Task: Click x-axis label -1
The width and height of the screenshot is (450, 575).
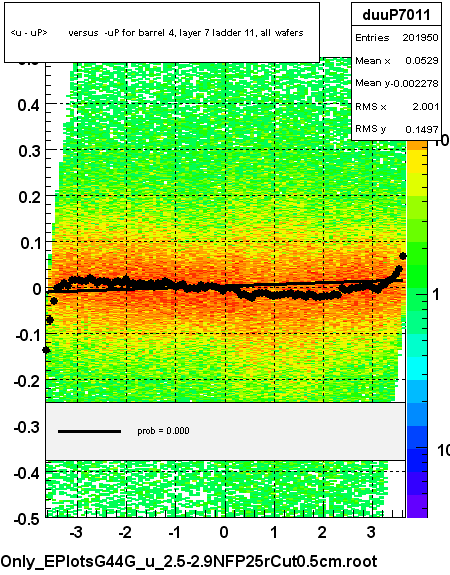Action: [174, 532]
